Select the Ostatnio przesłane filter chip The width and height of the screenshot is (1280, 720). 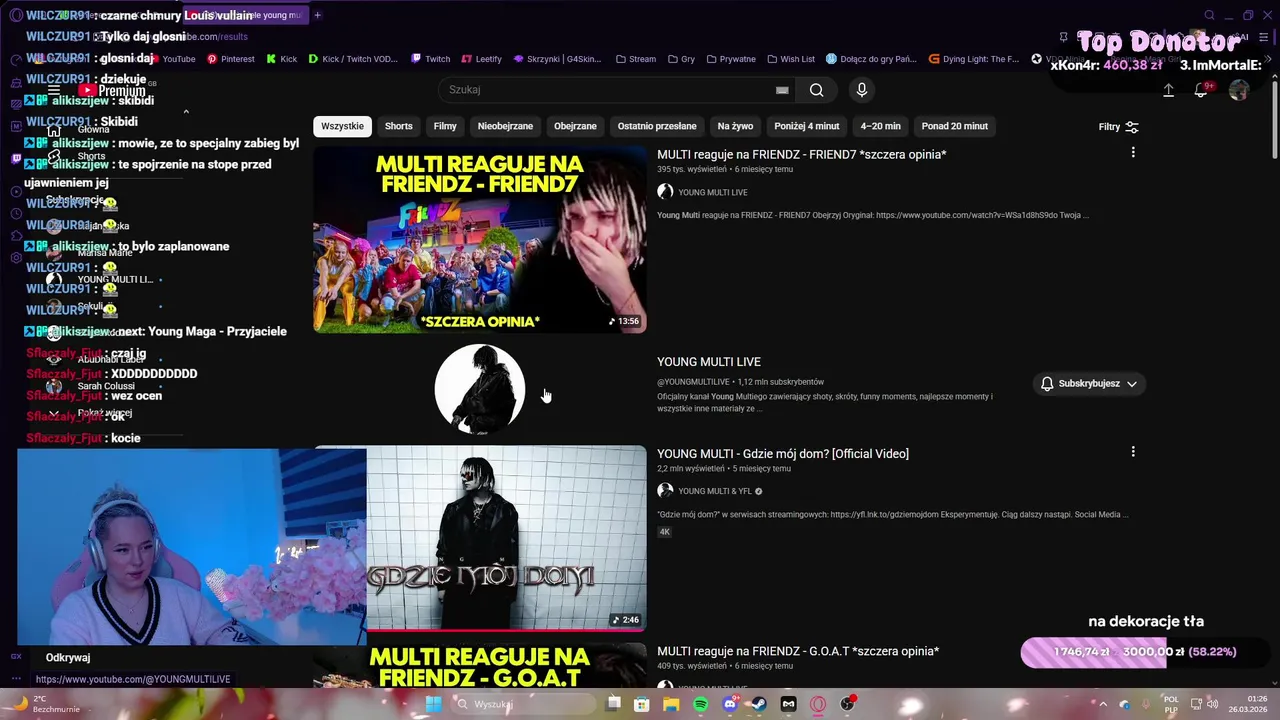657,126
